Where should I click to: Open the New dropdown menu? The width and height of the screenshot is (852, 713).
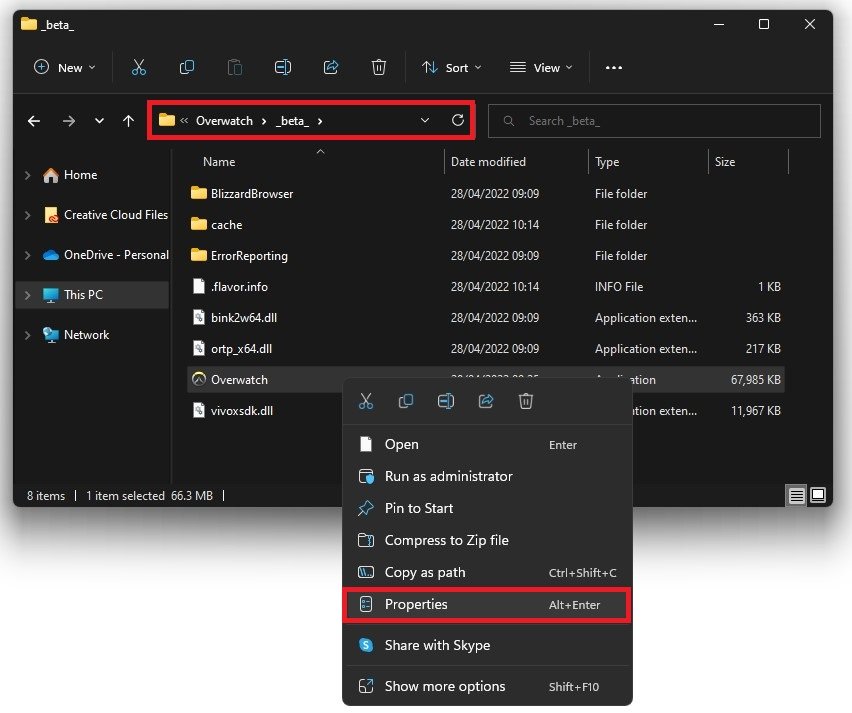point(65,67)
